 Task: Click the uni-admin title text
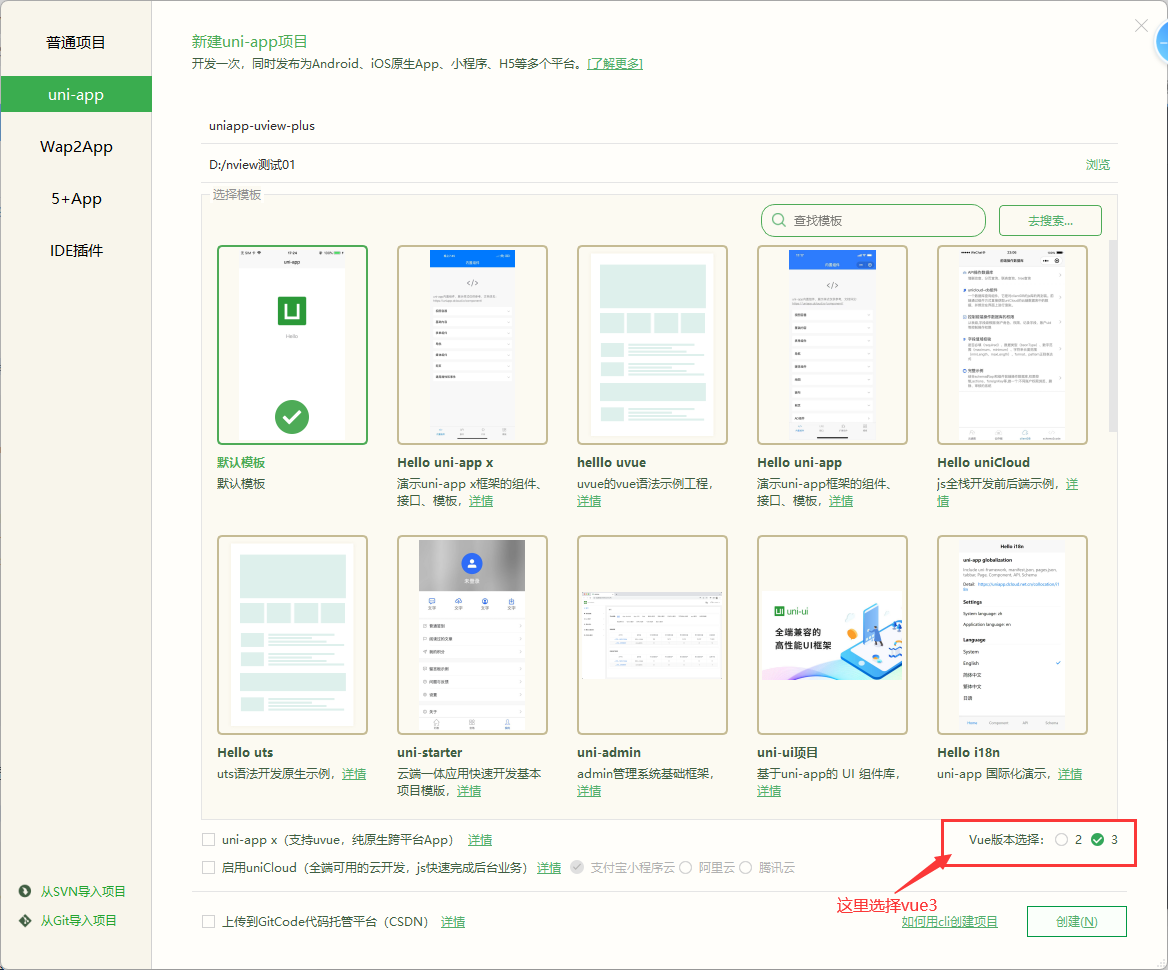[609, 752]
